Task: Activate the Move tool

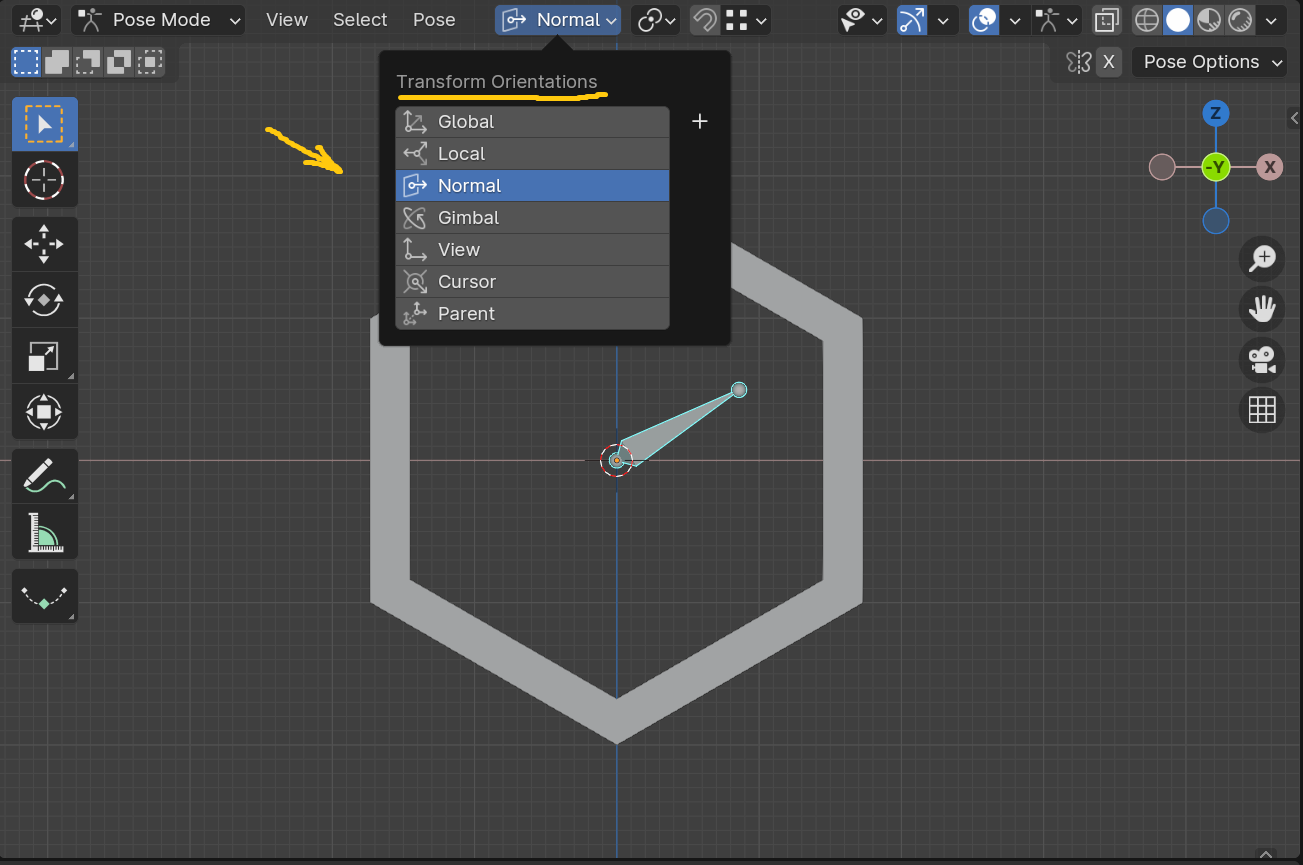Action: pos(44,244)
